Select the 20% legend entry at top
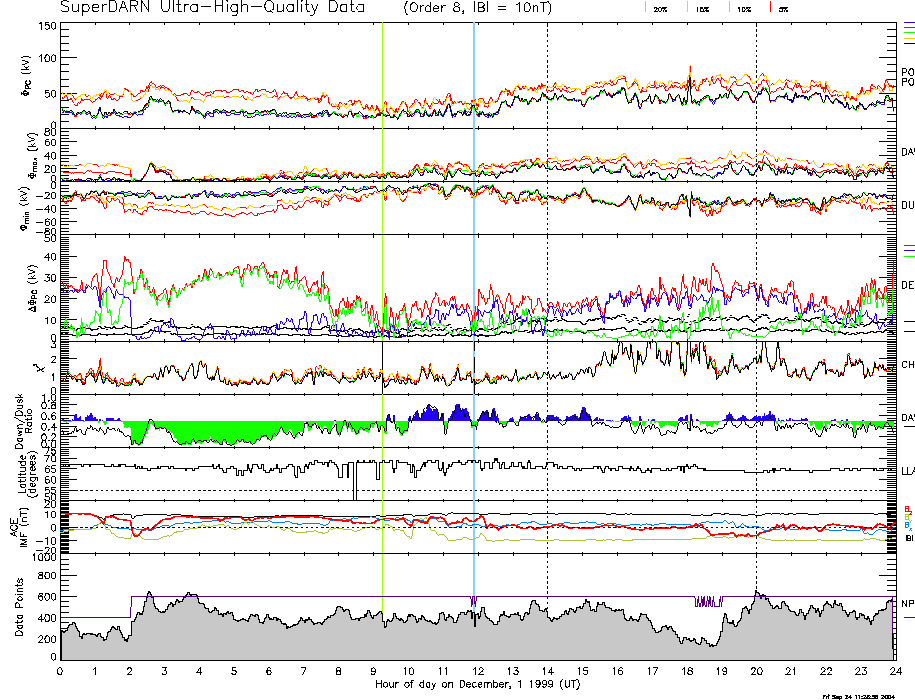Viewport: 915px width, 700px height. coord(659,8)
